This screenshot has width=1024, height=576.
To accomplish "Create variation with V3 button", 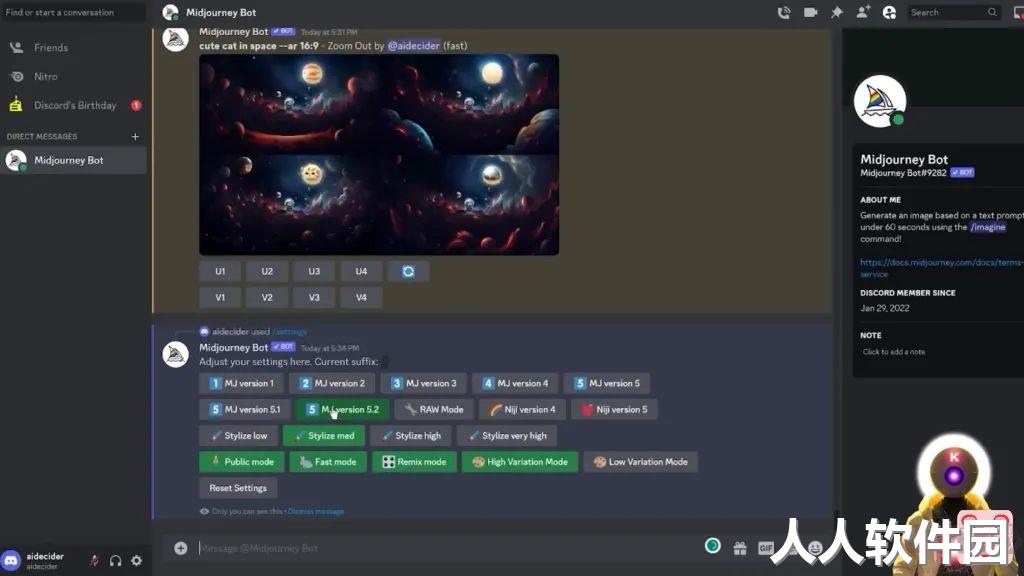I will 314,297.
